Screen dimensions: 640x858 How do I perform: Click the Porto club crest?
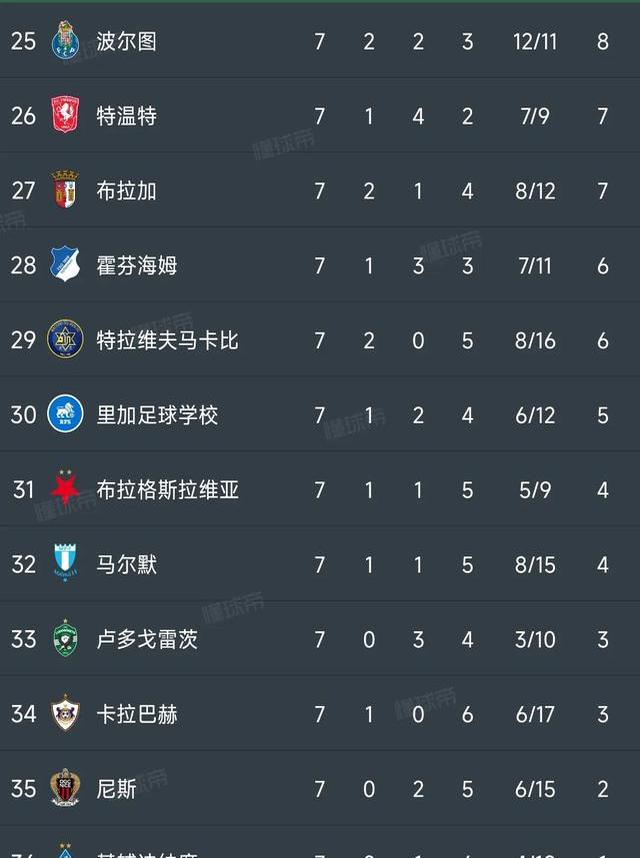click(64, 41)
